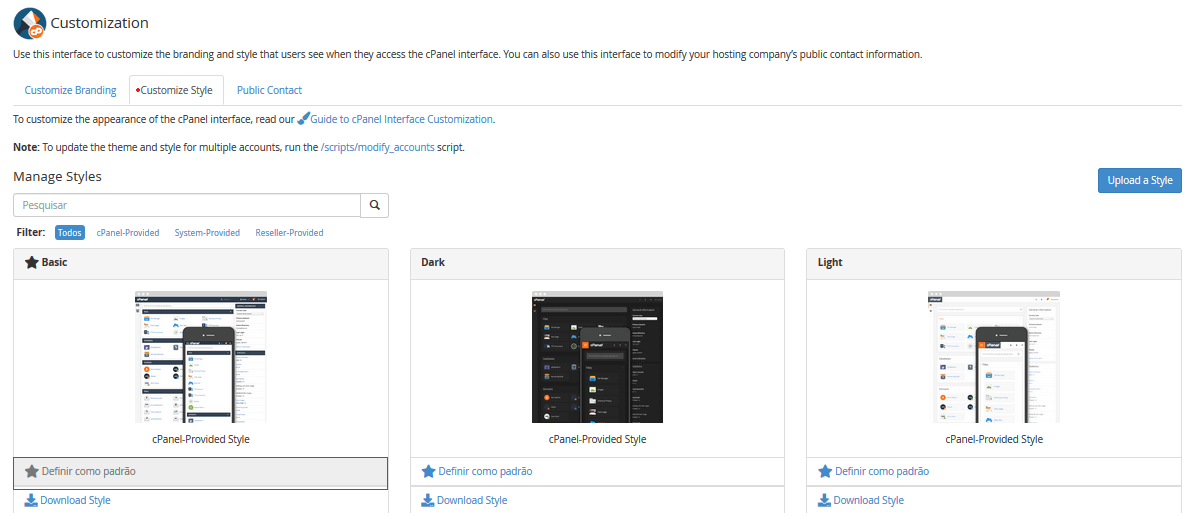Click the download icon under Light style

[x=824, y=500]
